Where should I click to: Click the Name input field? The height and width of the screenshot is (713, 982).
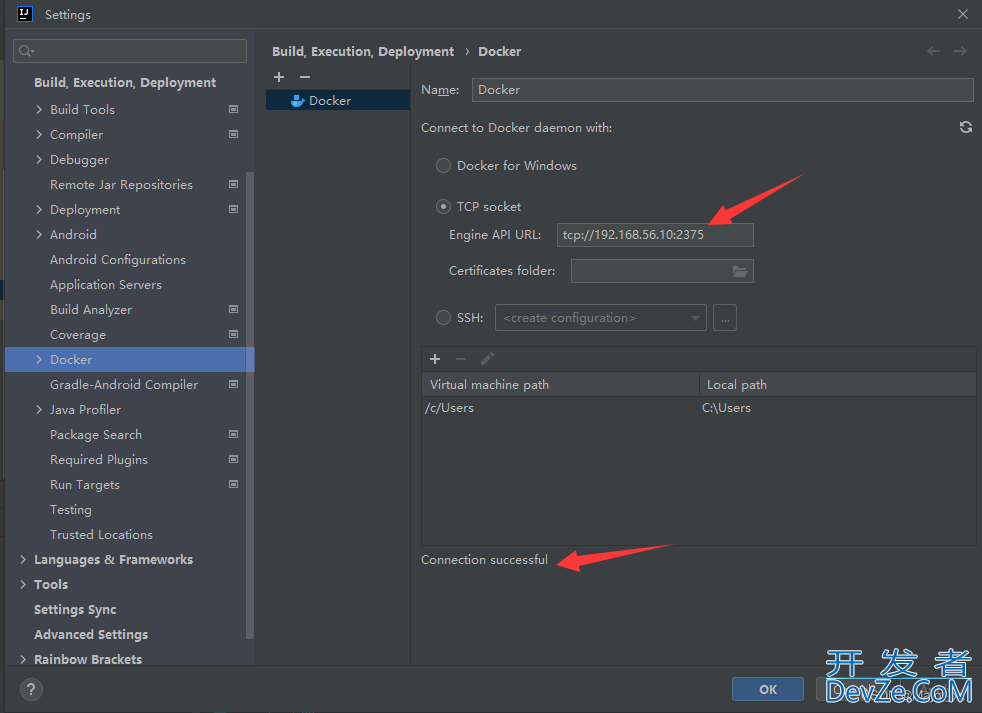[723, 90]
